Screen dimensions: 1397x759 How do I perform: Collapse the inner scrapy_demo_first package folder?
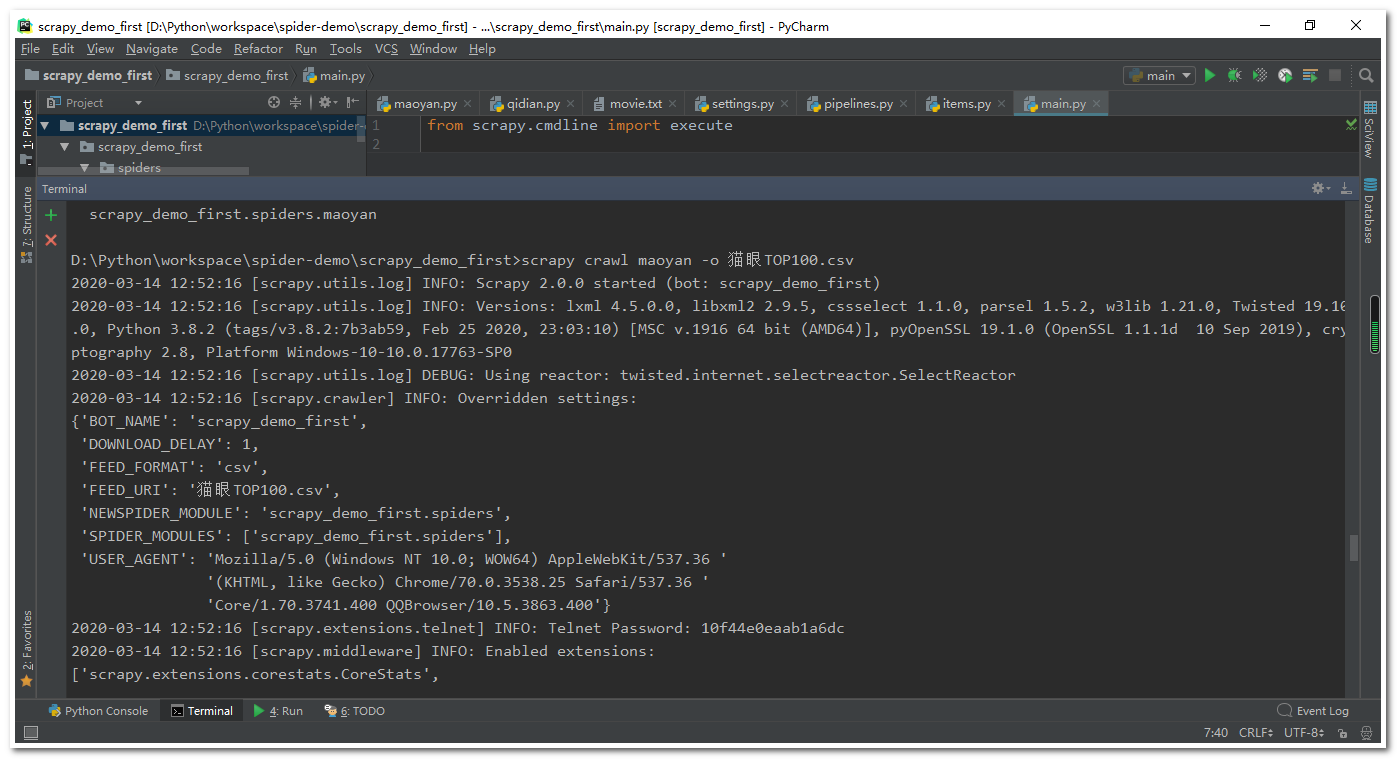pyautogui.click(x=65, y=147)
